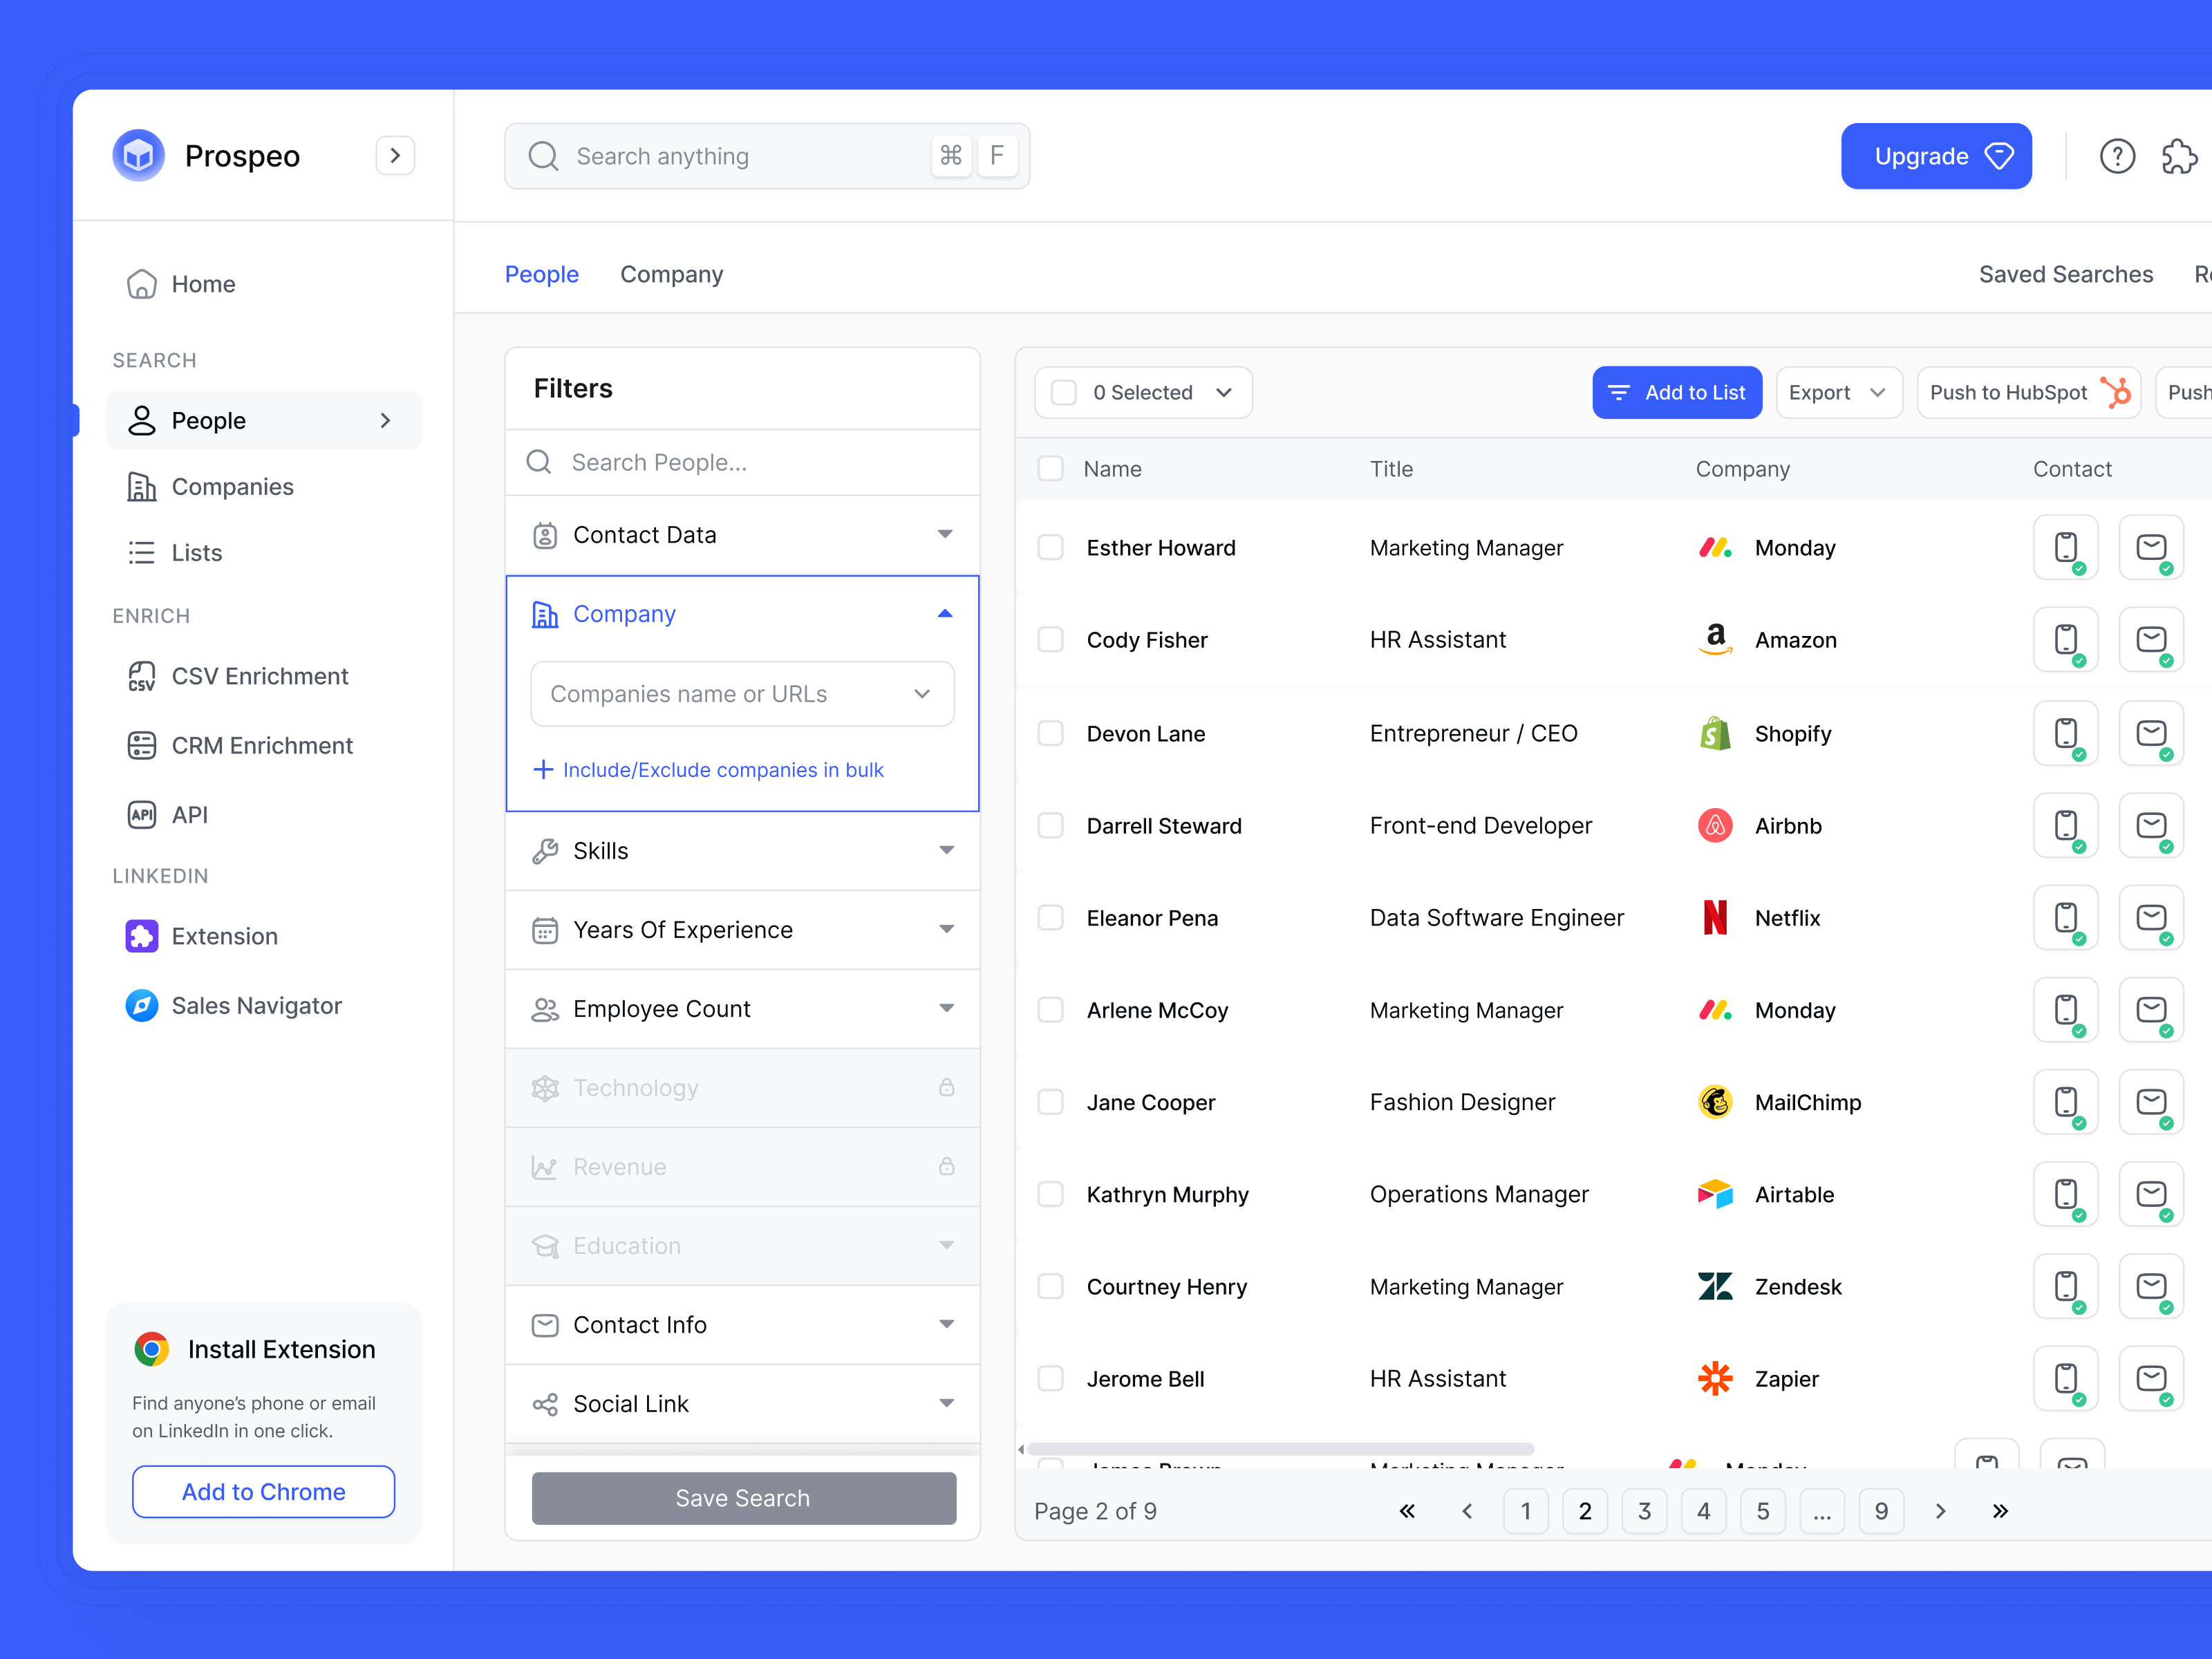Click email icon for Kathryn Murphy

coord(2151,1194)
